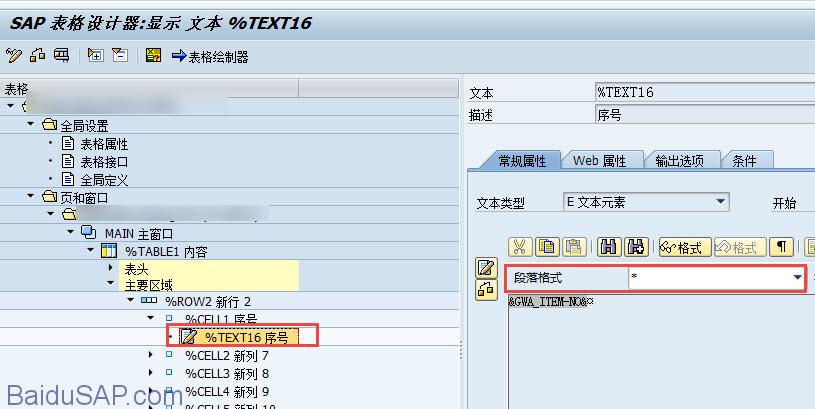
Task: Click the activate/check icon in top toolbar
Action: [37, 55]
